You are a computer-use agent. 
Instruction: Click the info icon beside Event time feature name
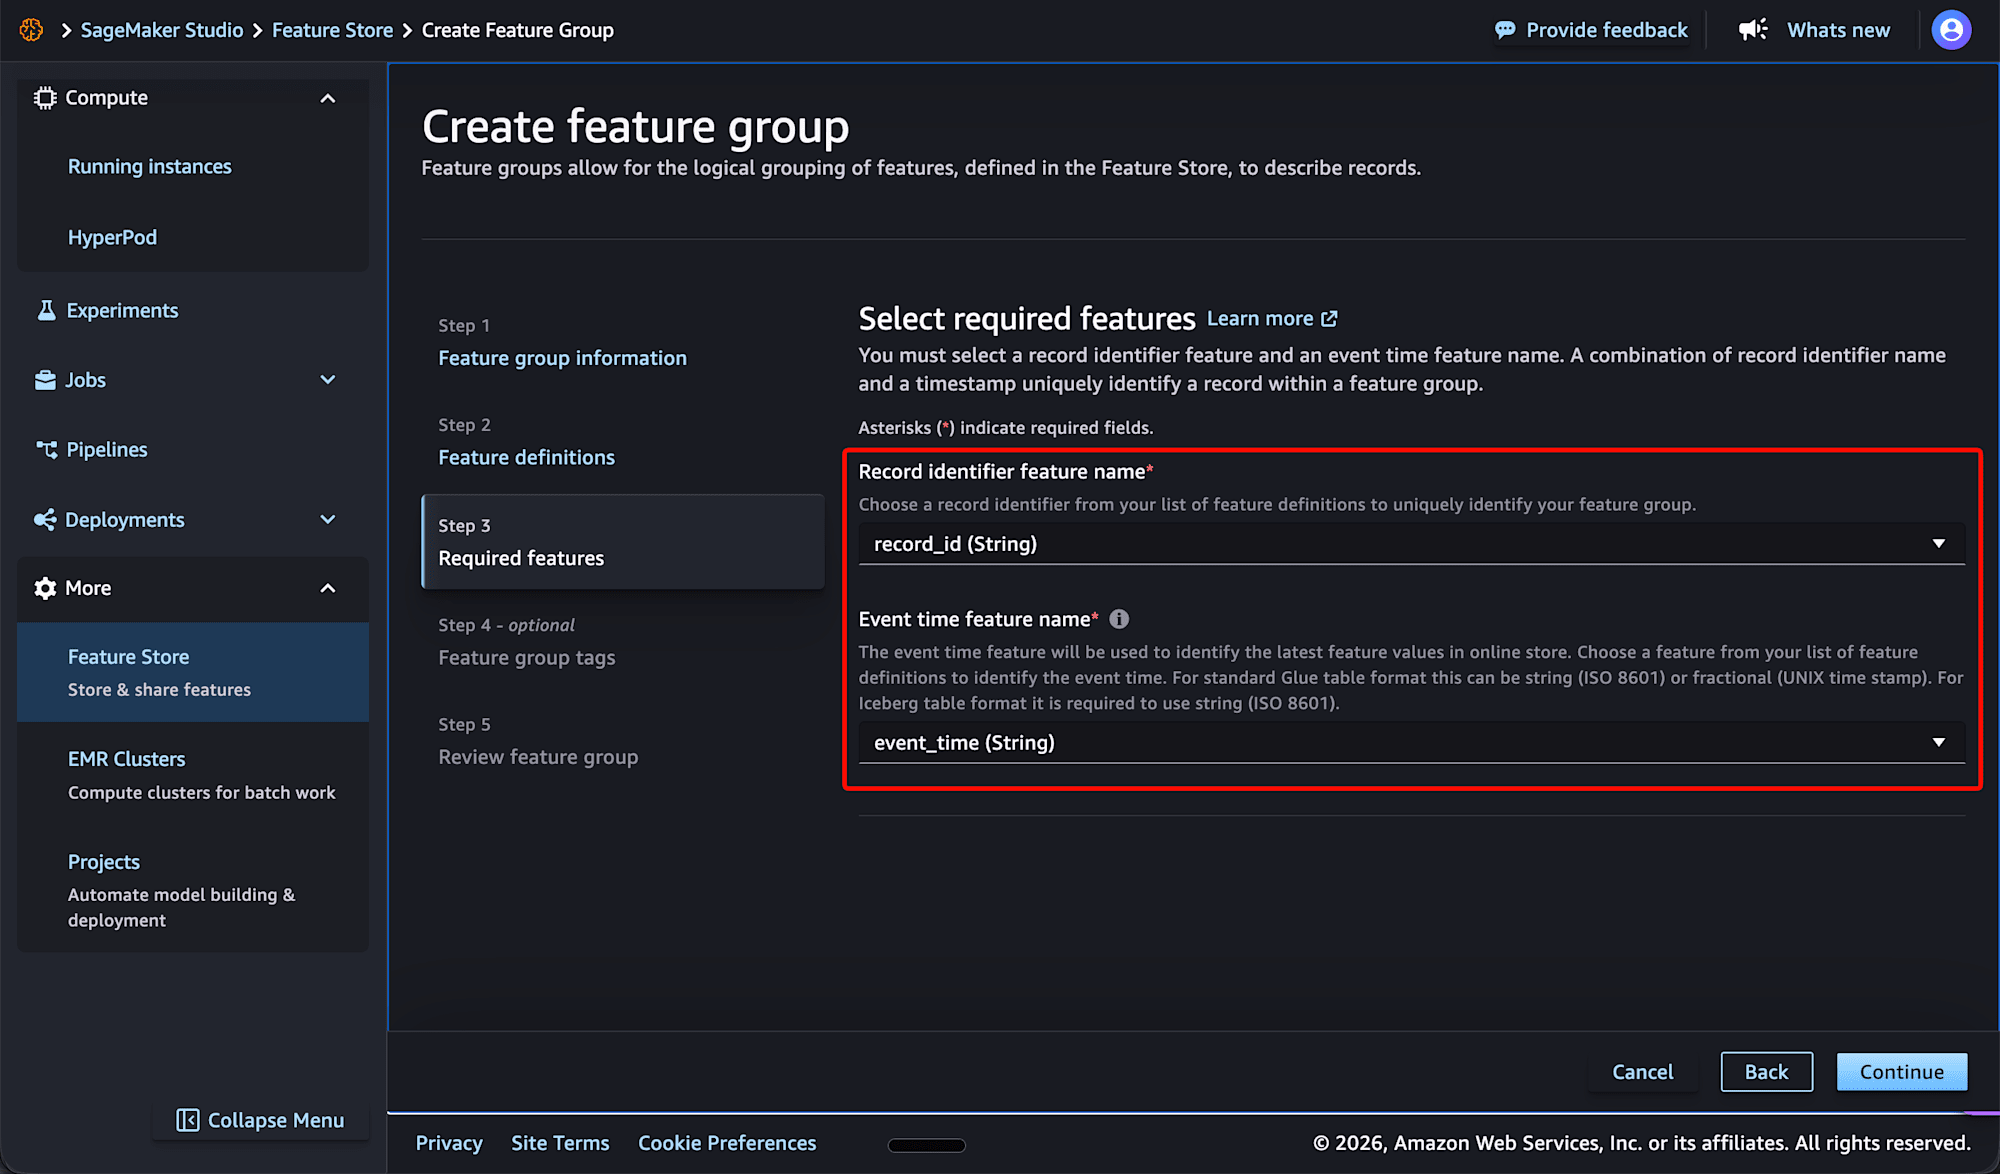click(x=1119, y=619)
